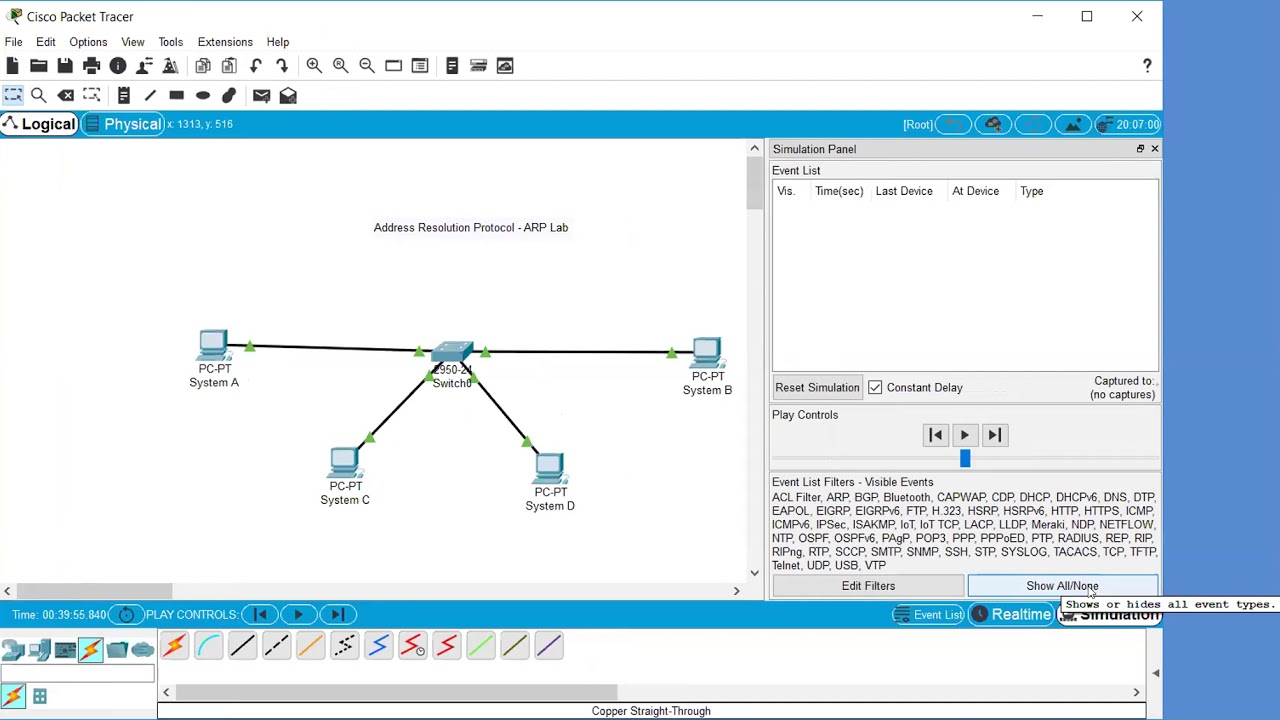The height and width of the screenshot is (720, 1280).
Task: Toggle Constant Delay checkbox
Action: coord(875,388)
